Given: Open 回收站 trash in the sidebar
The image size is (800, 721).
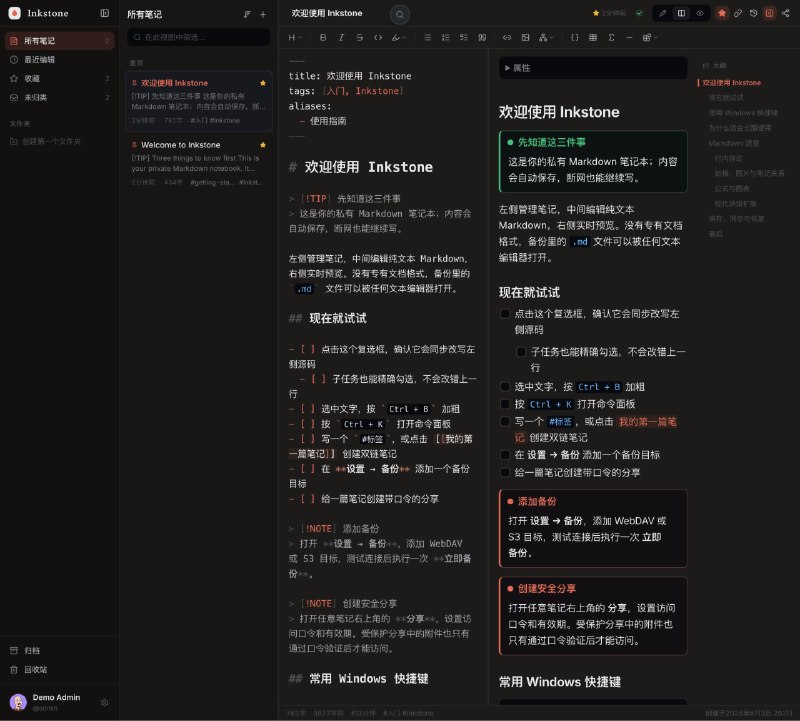Looking at the screenshot, I should coord(60,669).
